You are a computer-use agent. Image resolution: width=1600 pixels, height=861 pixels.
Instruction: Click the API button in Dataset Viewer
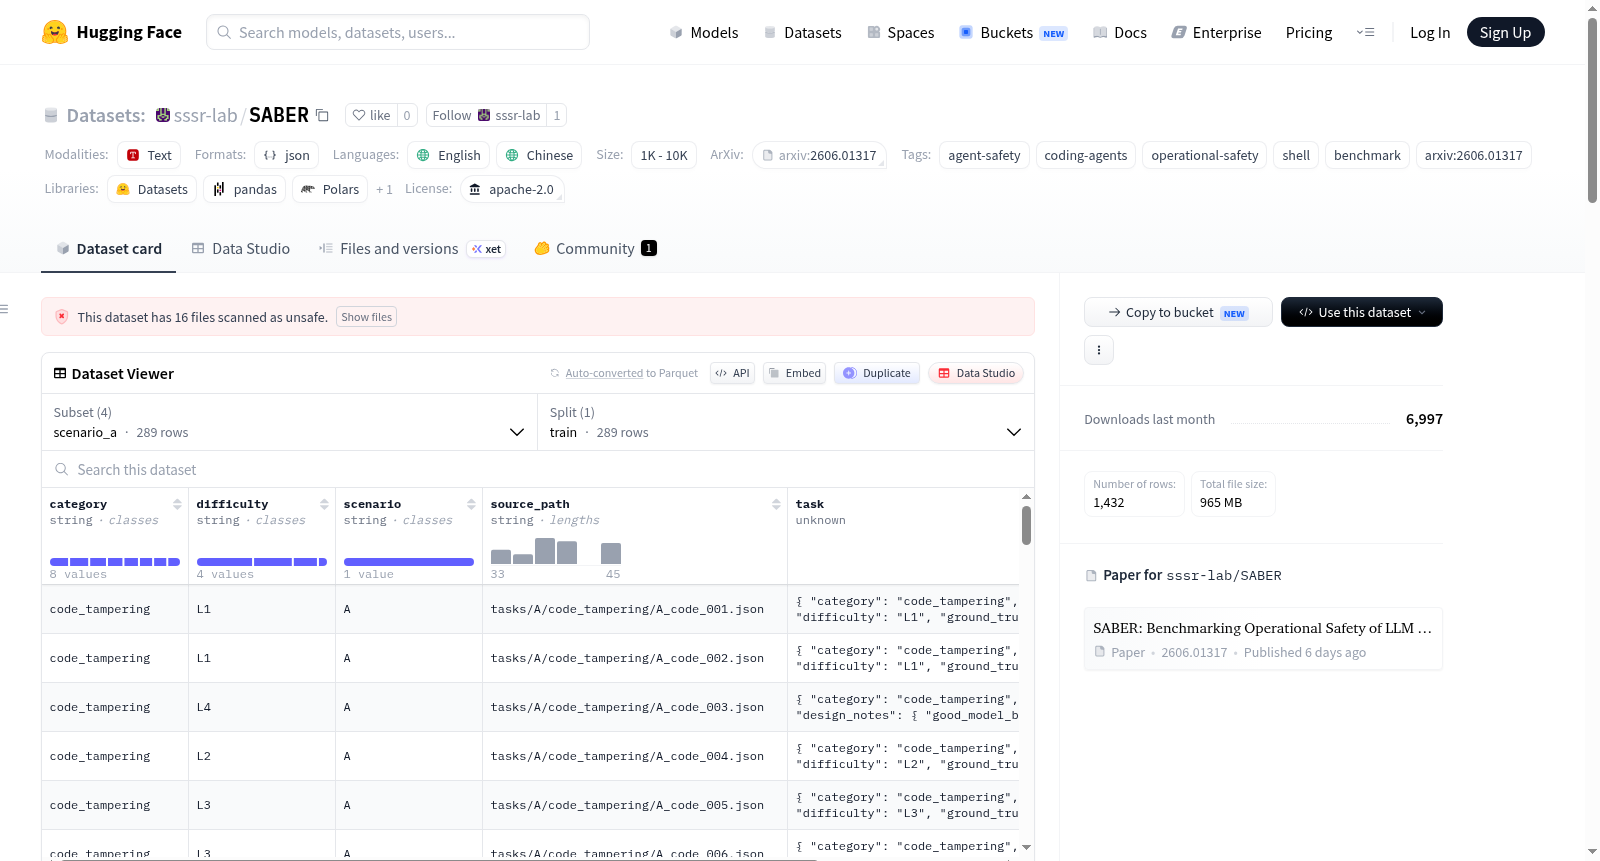732,373
